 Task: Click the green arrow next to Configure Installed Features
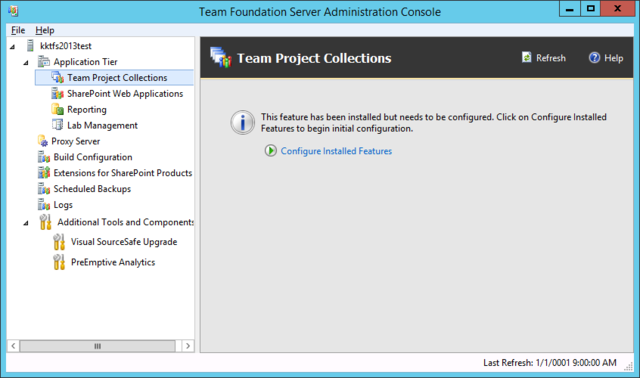(271, 151)
